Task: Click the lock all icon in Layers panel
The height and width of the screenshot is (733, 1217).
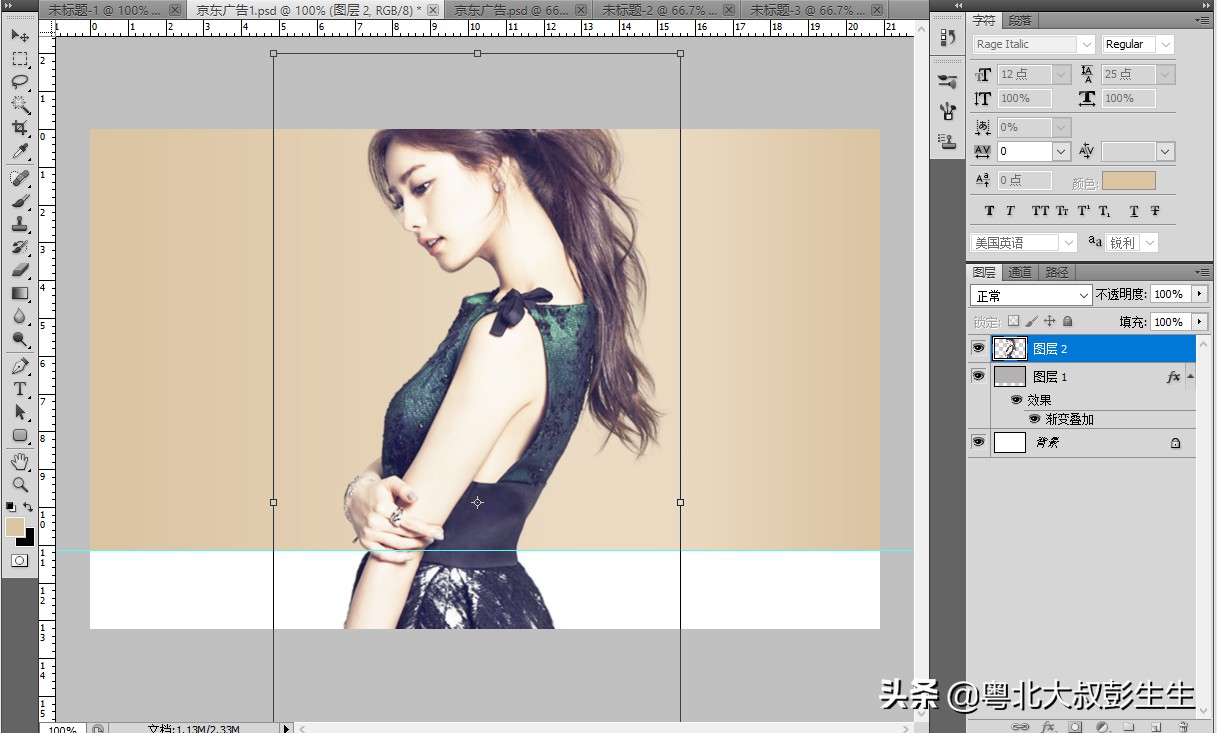Action: 1067,321
